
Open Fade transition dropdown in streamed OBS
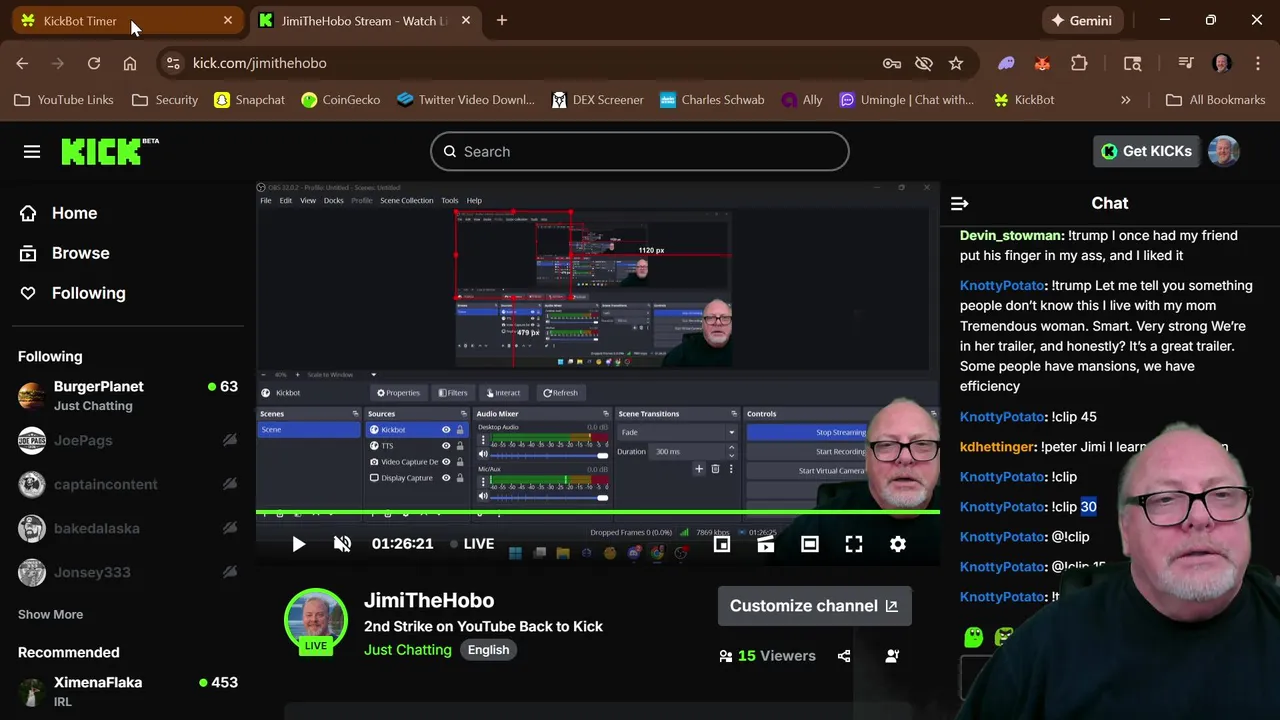676,432
